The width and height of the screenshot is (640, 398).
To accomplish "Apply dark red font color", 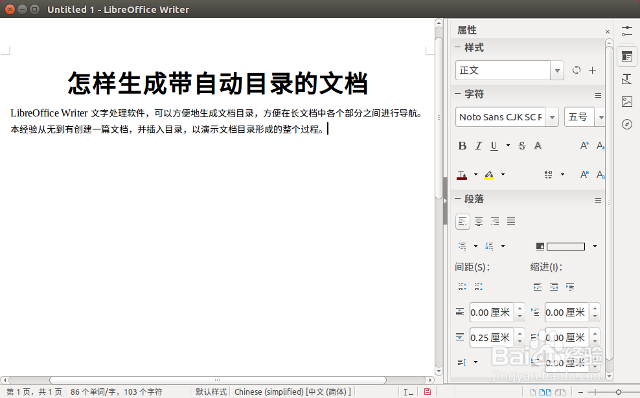I will (x=462, y=175).
